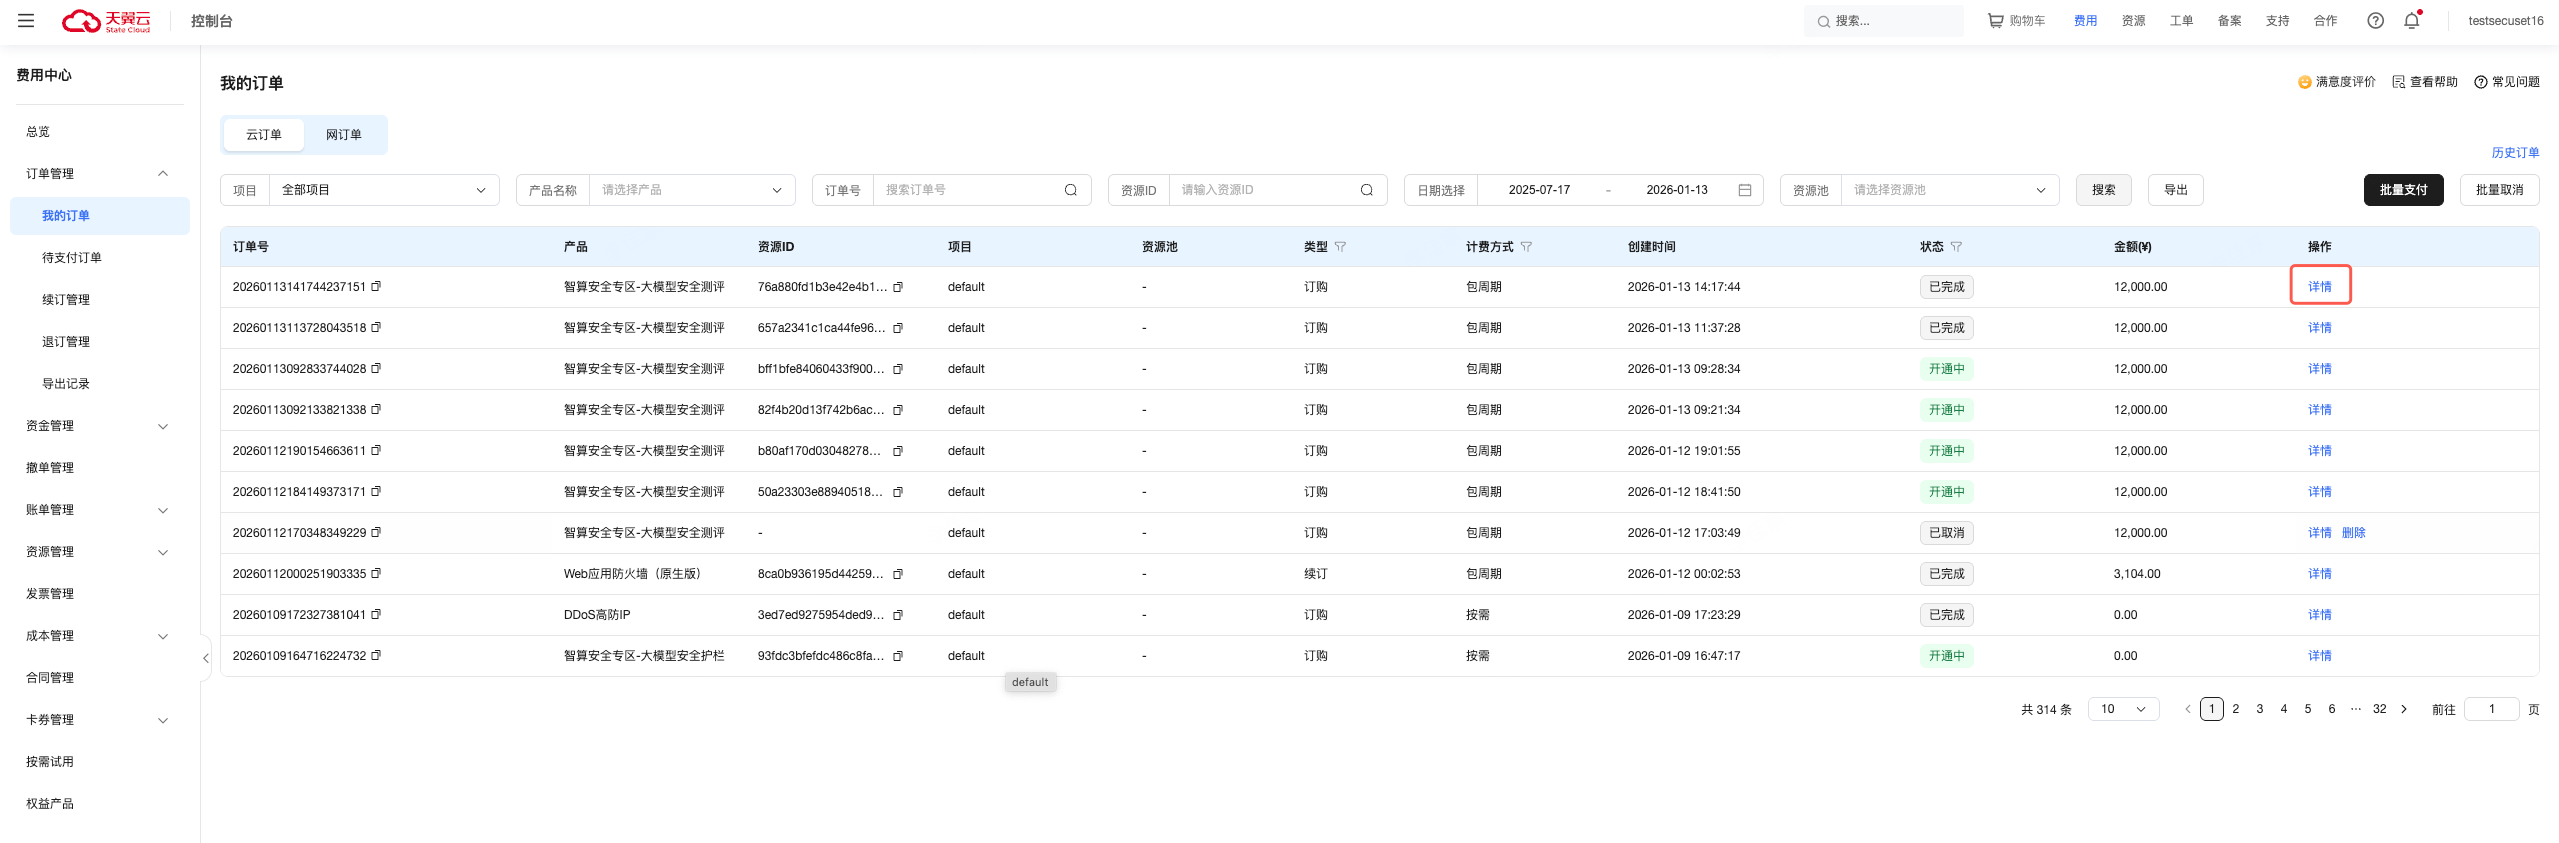Collapse the sidebar with arrow handle
Screen dimensions: 2559x843
[206, 658]
